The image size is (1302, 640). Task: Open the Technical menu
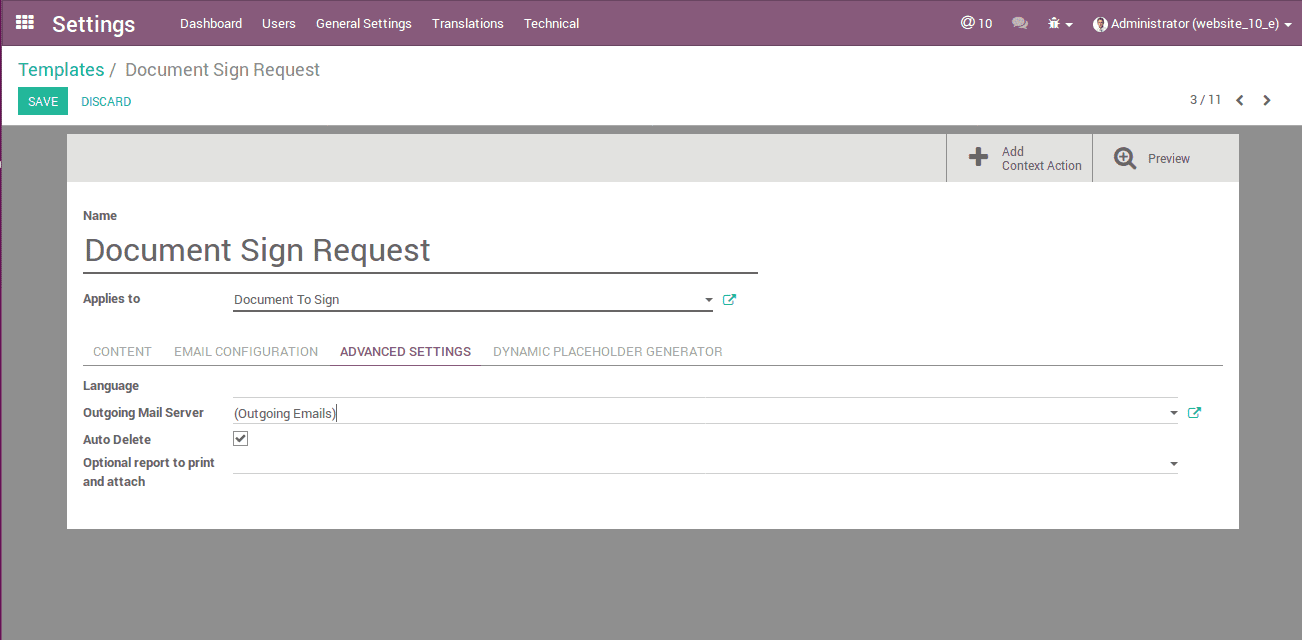coord(551,23)
